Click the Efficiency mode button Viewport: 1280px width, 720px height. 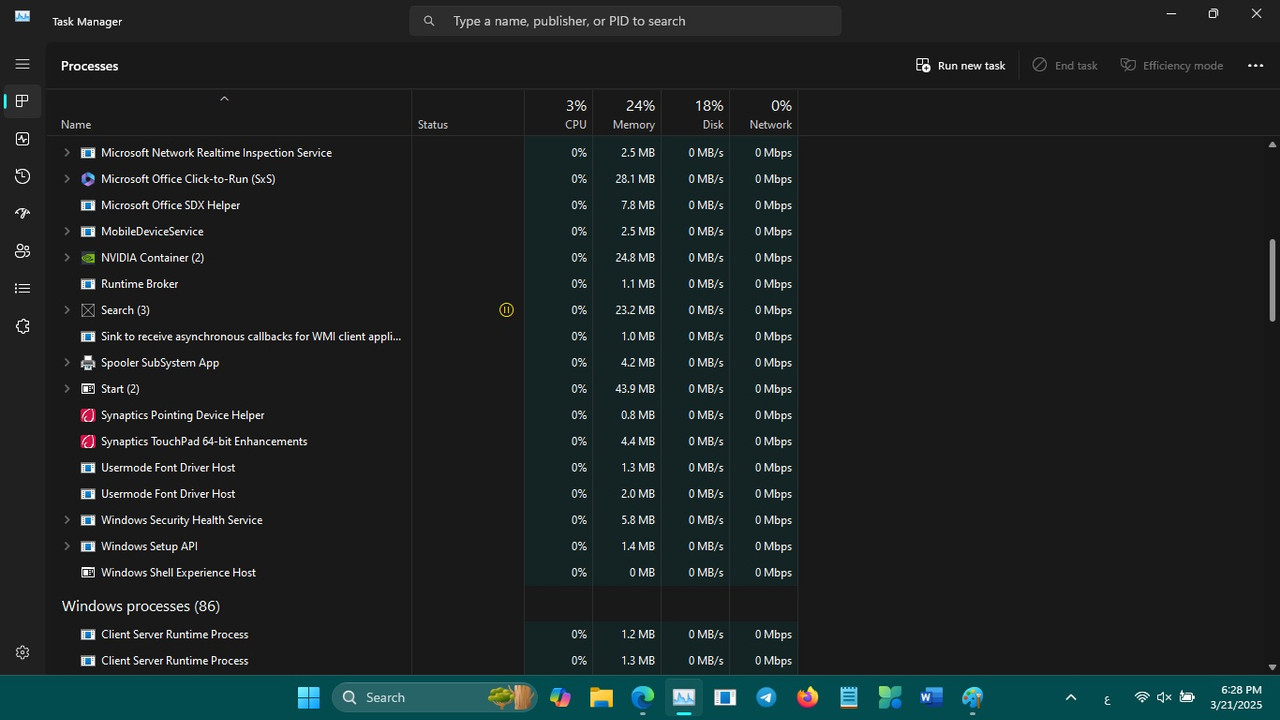pos(1172,65)
